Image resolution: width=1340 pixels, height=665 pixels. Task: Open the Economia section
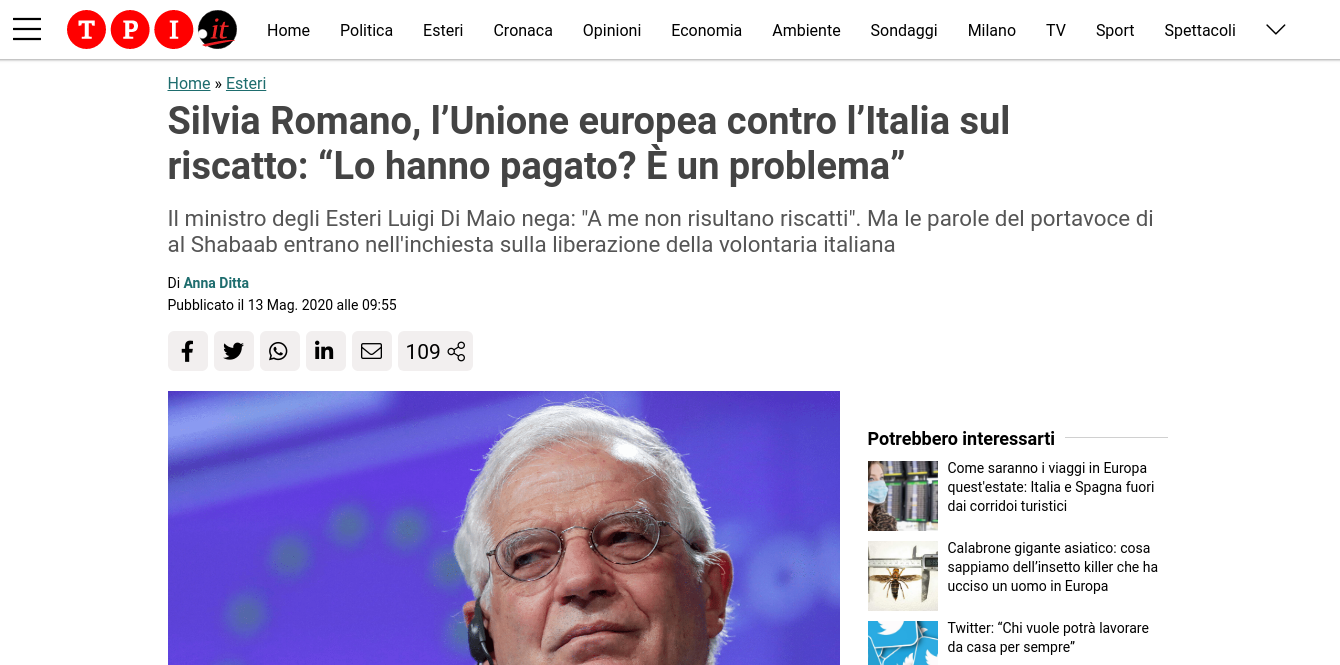tap(706, 30)
